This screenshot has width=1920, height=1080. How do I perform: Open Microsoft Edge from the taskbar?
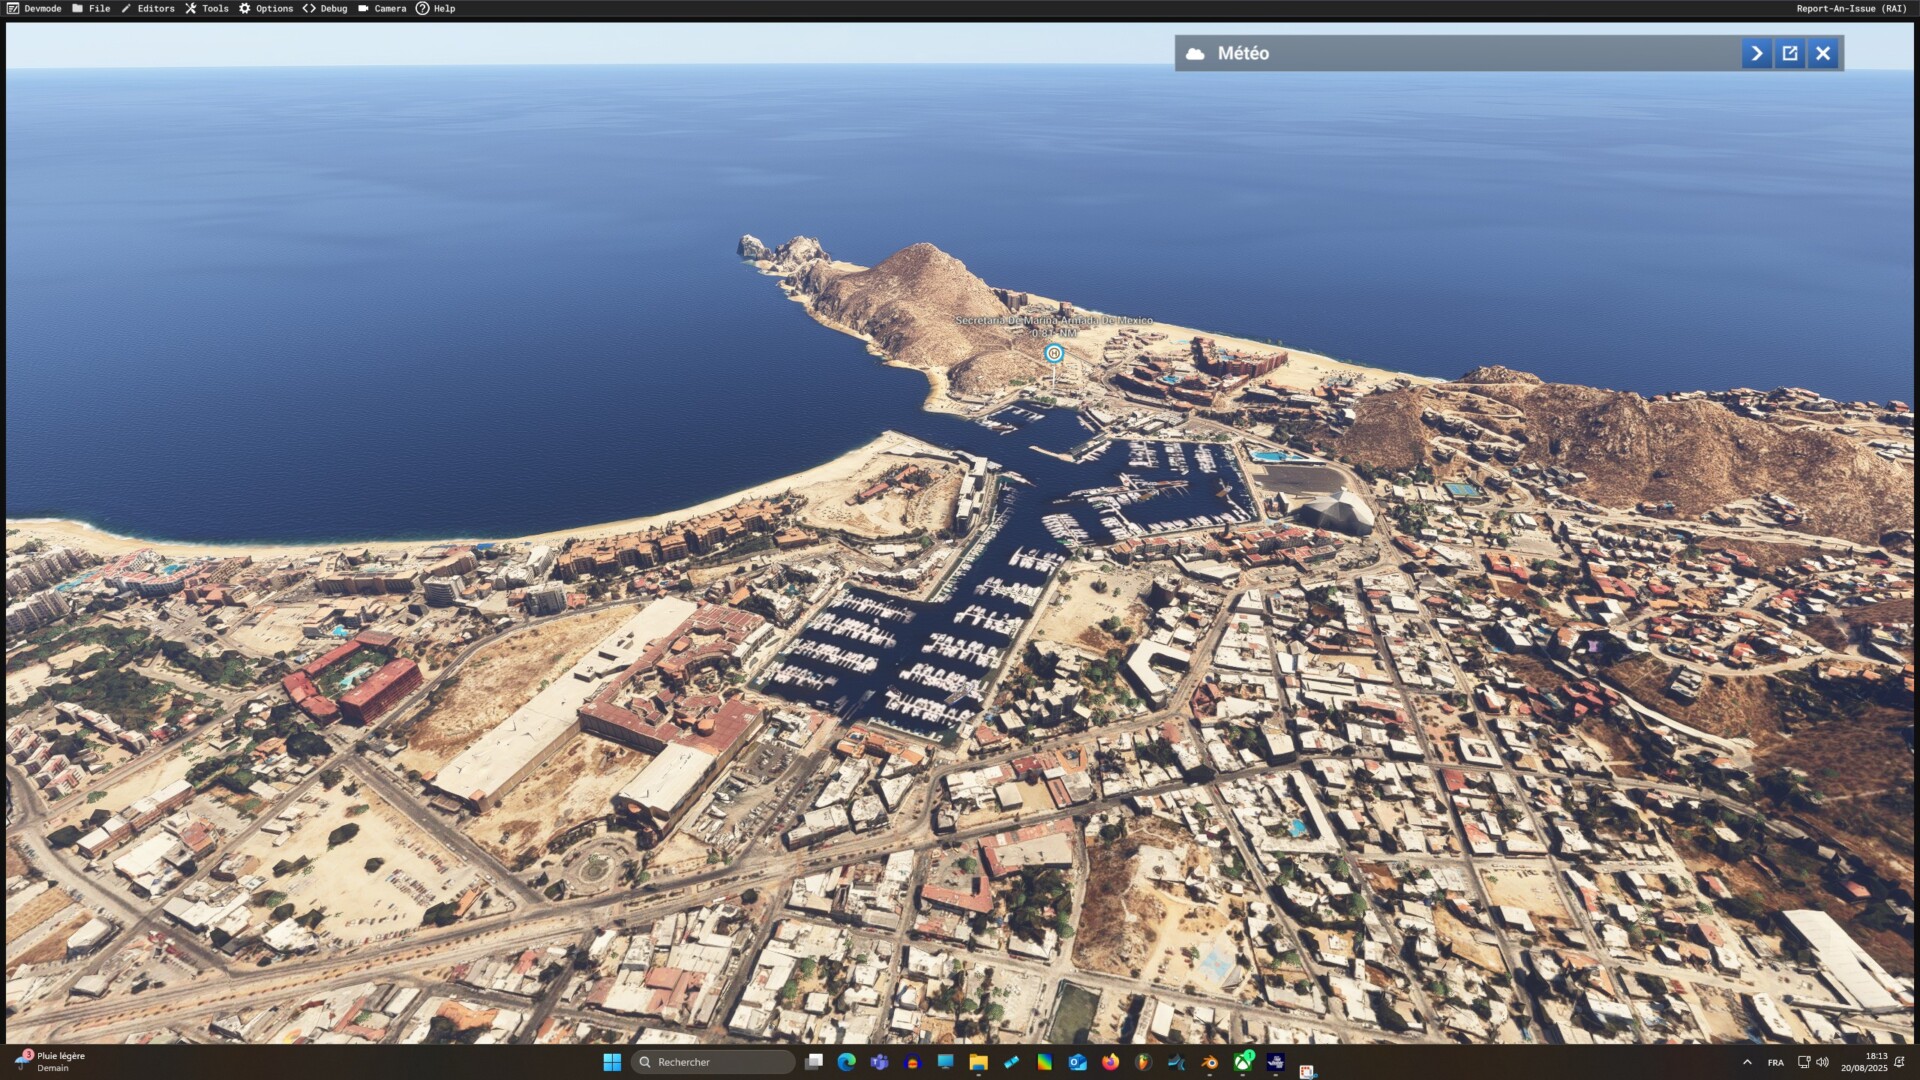pyautogui.click(x=846, y=1062)
